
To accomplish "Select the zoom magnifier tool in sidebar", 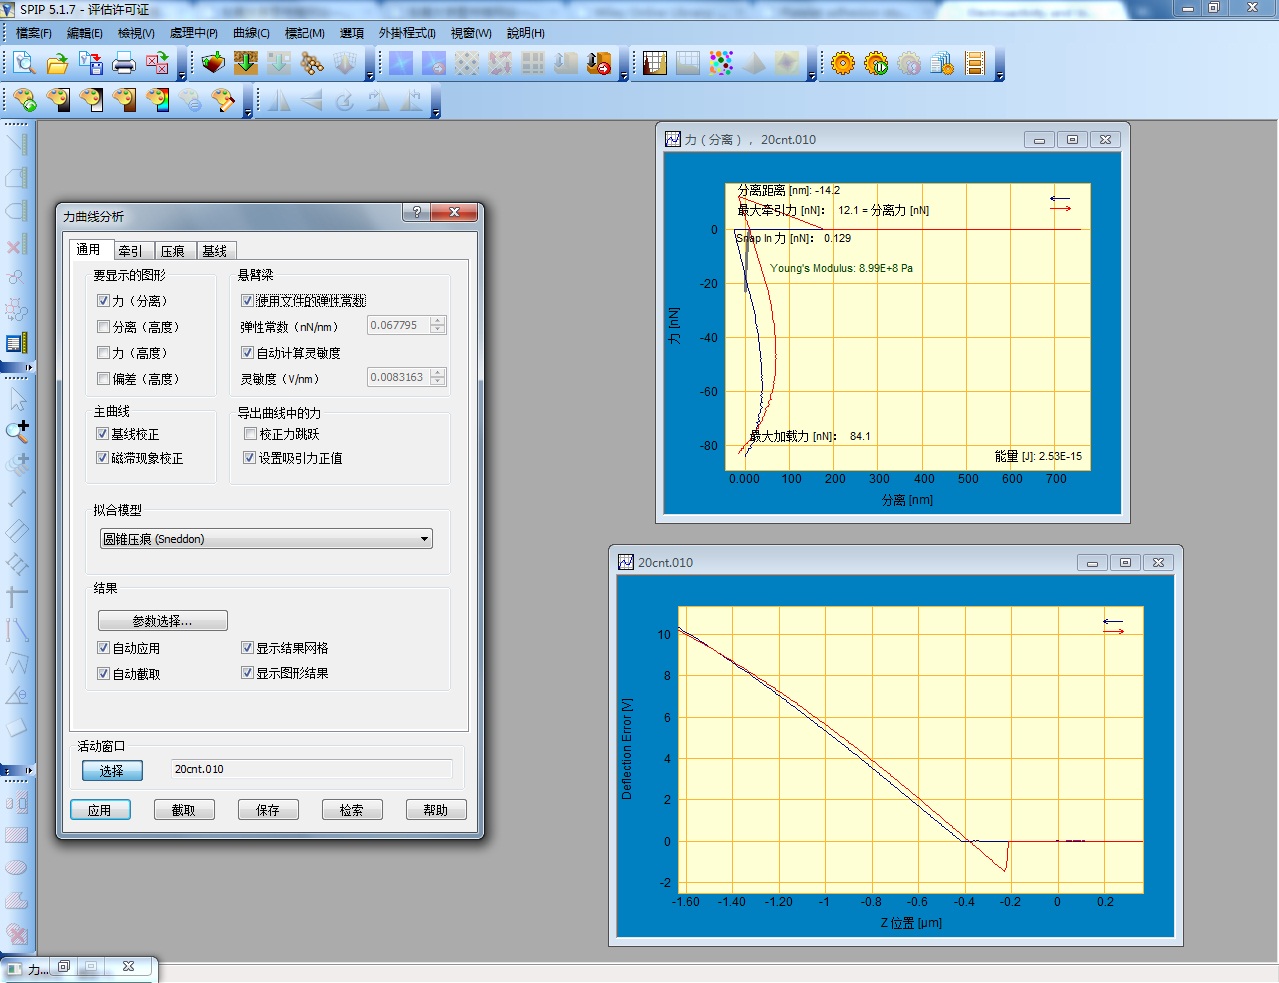I will coord(17,431).
